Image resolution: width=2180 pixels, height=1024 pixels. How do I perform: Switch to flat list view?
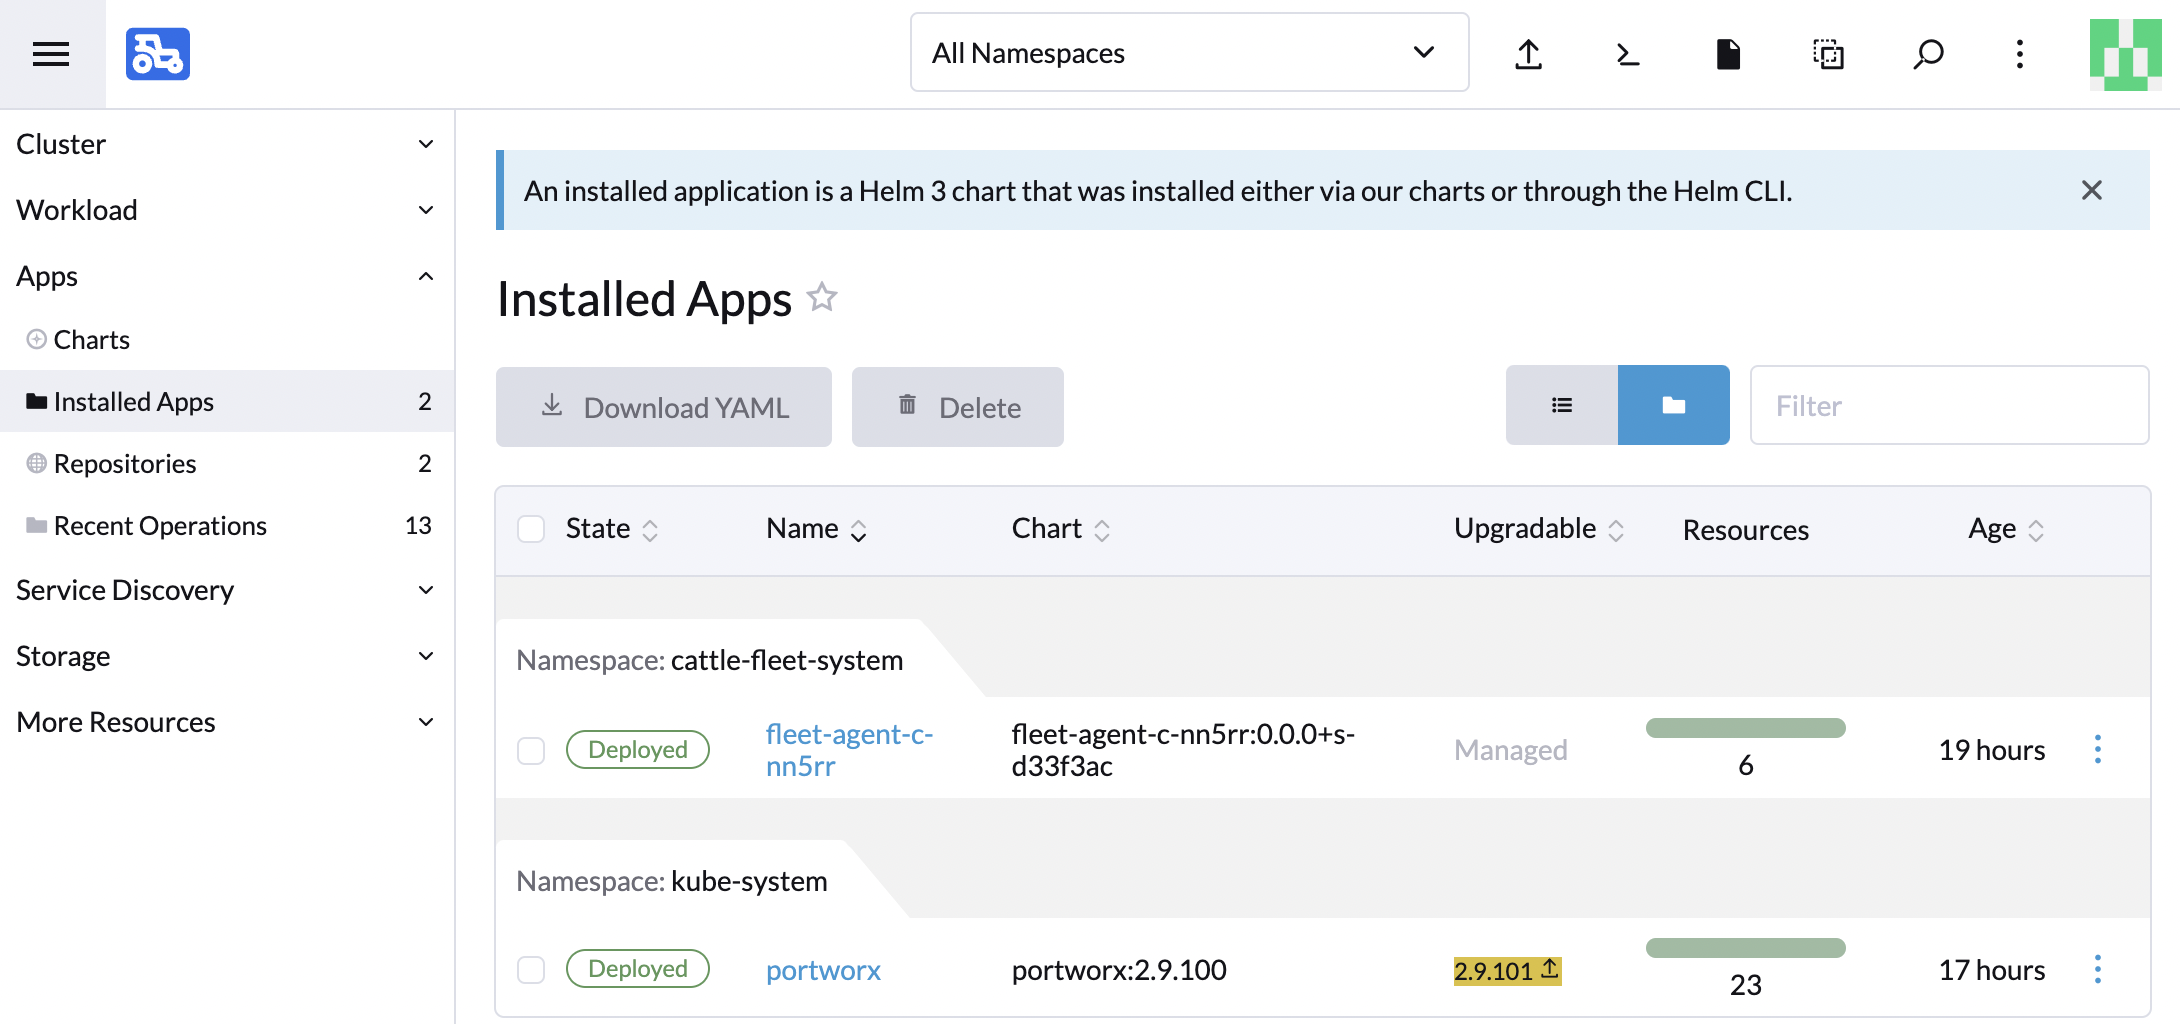(x=1562, y=405)
